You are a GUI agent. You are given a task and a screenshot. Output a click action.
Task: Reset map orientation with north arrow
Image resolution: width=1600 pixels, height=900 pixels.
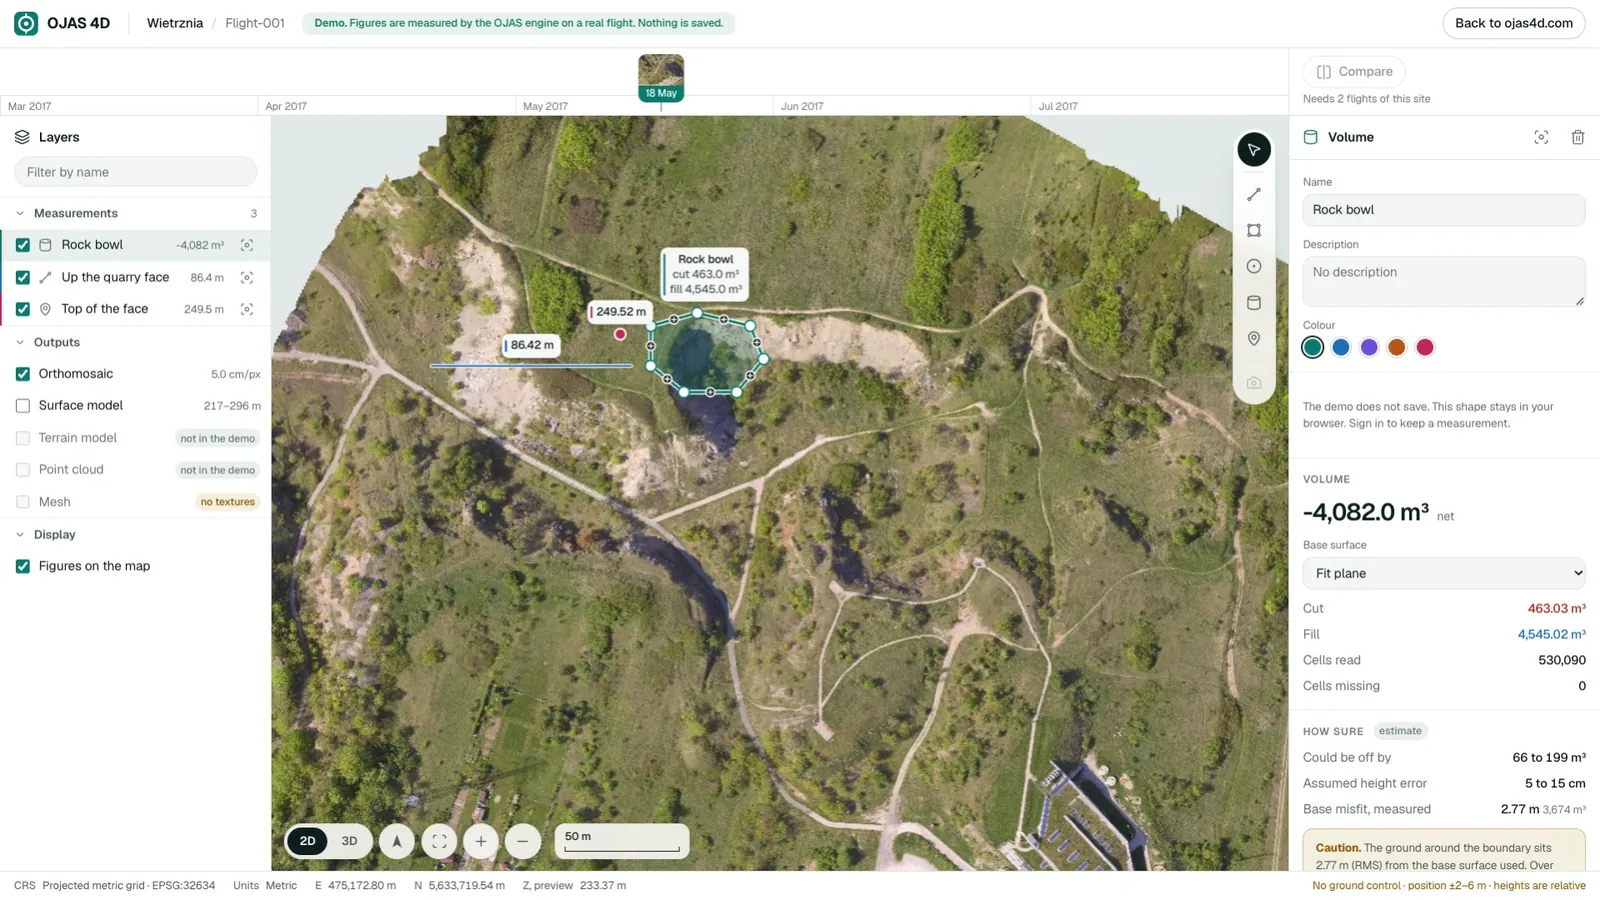coord(397,842)
